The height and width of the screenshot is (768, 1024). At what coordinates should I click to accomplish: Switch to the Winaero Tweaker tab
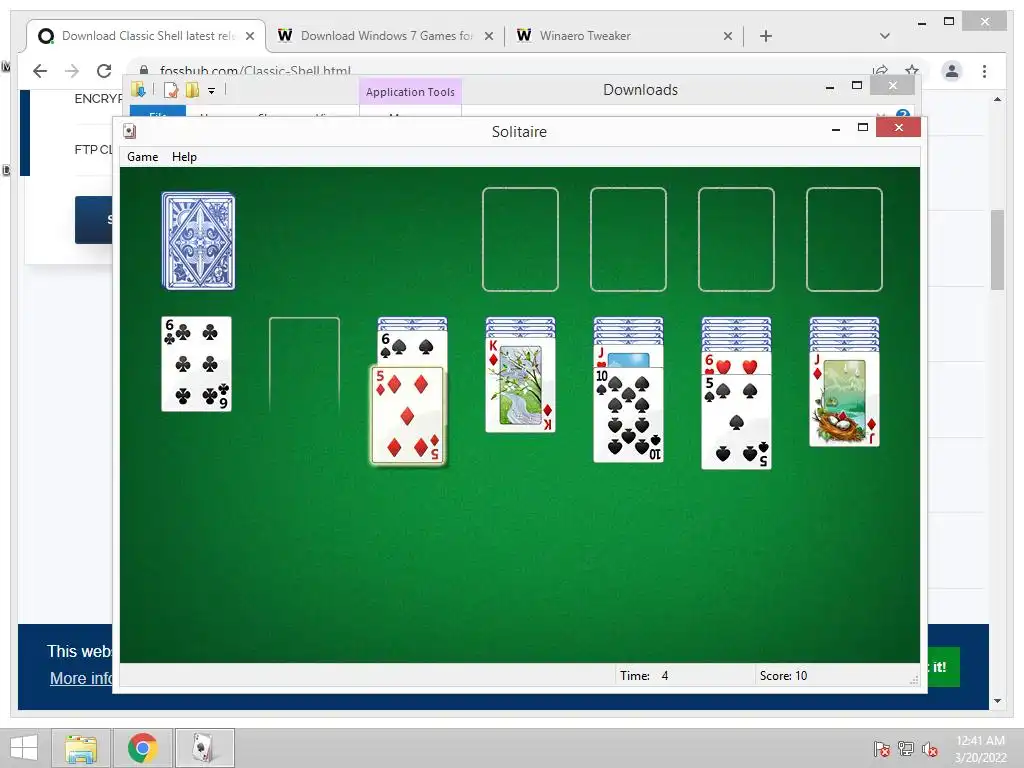click(x=624, y=36)
